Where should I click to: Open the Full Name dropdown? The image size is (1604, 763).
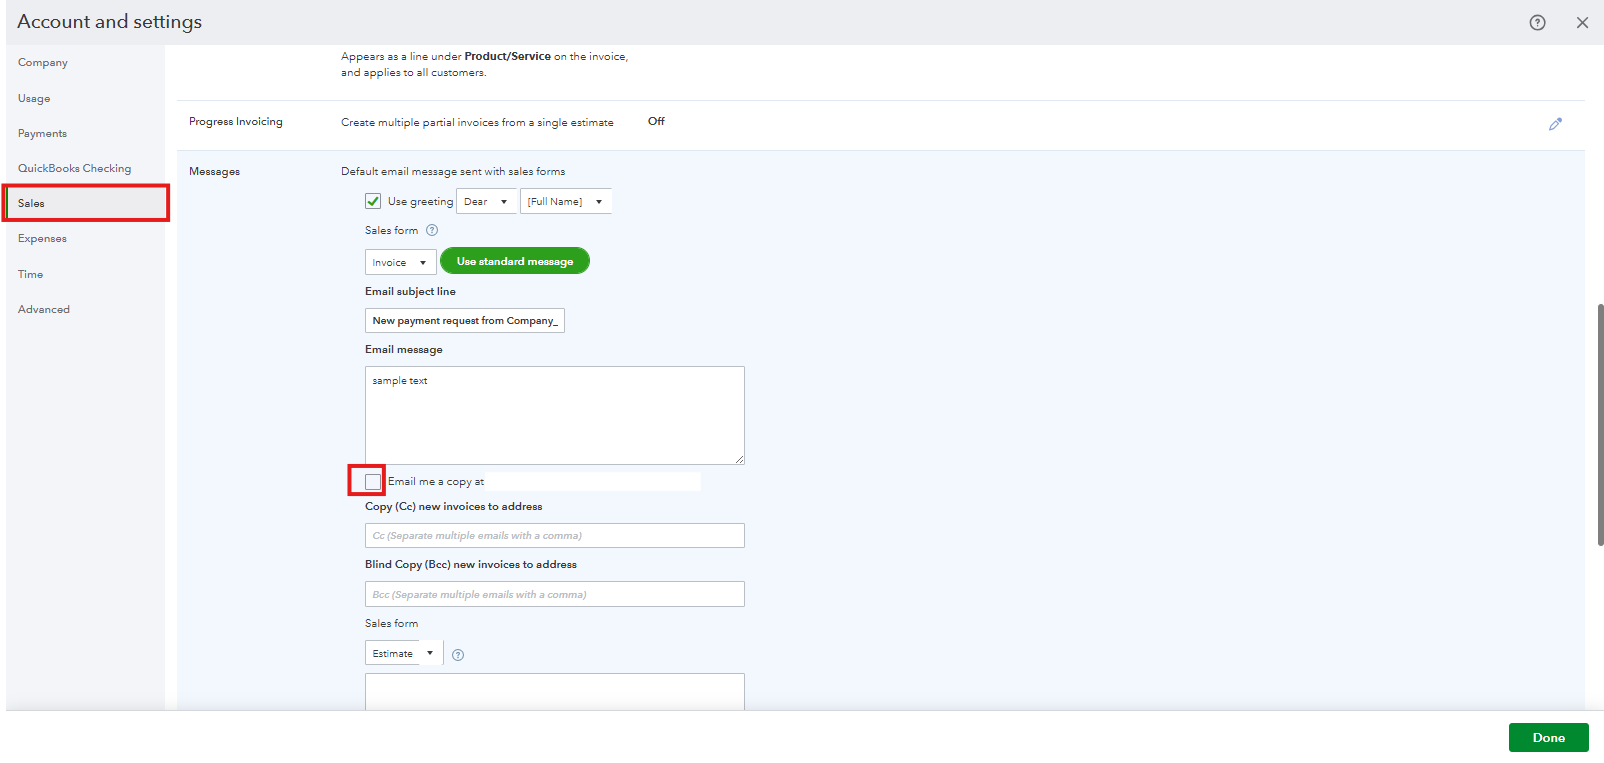[565, 201]
